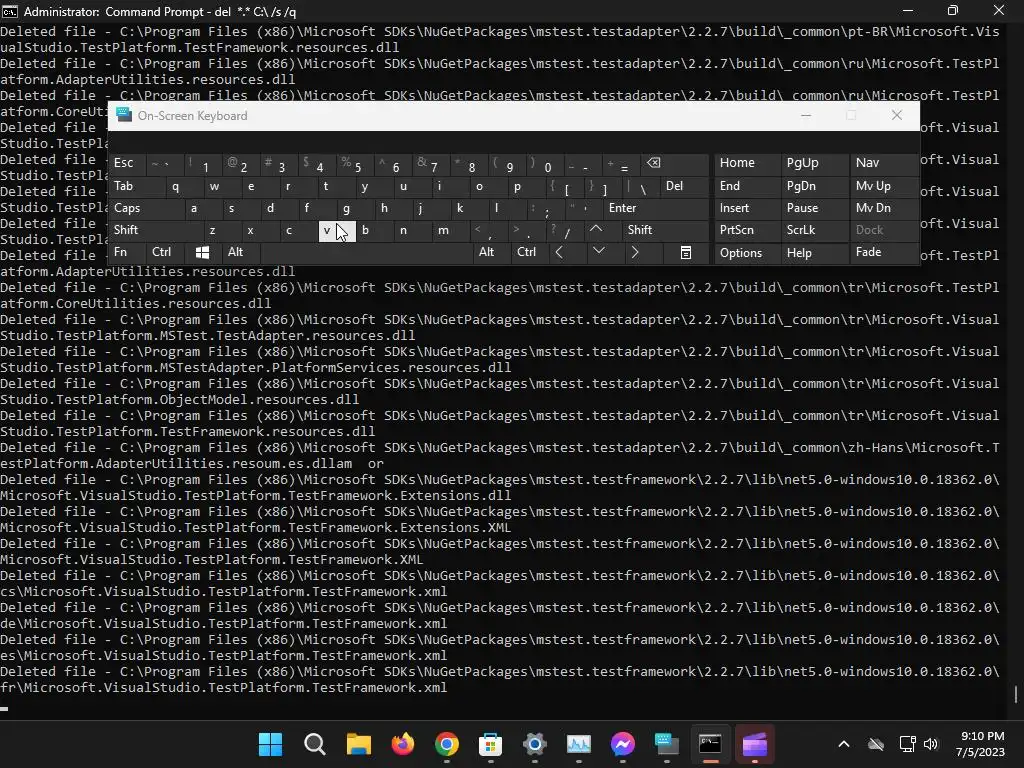The height and width of the screenshot is (768, 1024).
Task: Click the Home key on keyboard
Action: point(747,163)
